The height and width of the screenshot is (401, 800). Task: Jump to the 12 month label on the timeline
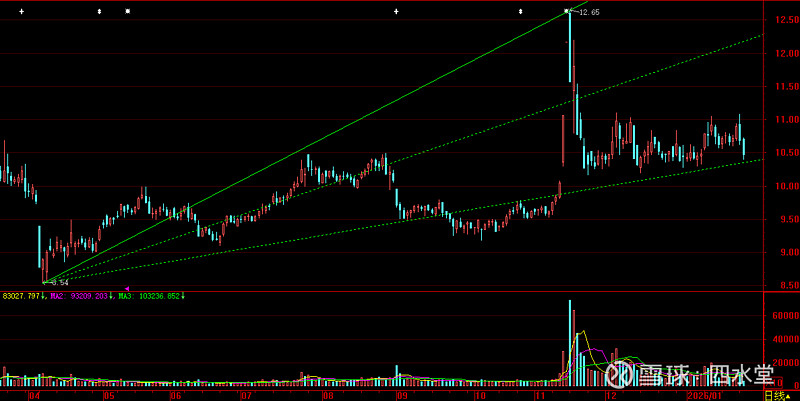pyautogui.click(x=611, y=396)
